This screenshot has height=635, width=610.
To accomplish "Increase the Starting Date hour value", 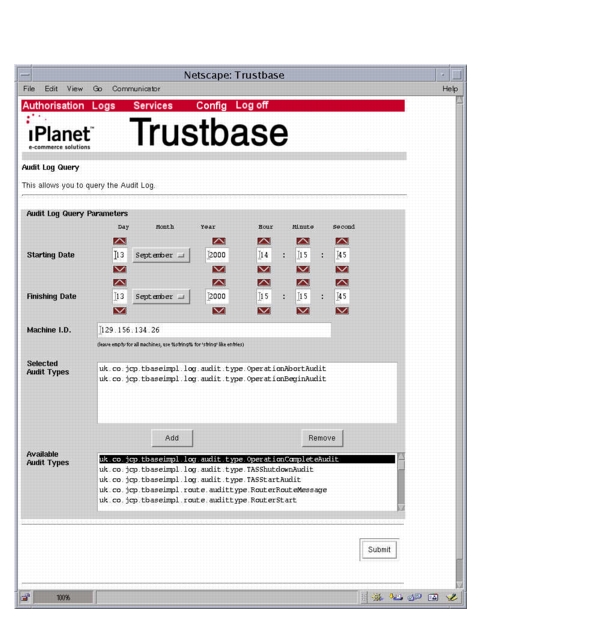I will point(264,241).
